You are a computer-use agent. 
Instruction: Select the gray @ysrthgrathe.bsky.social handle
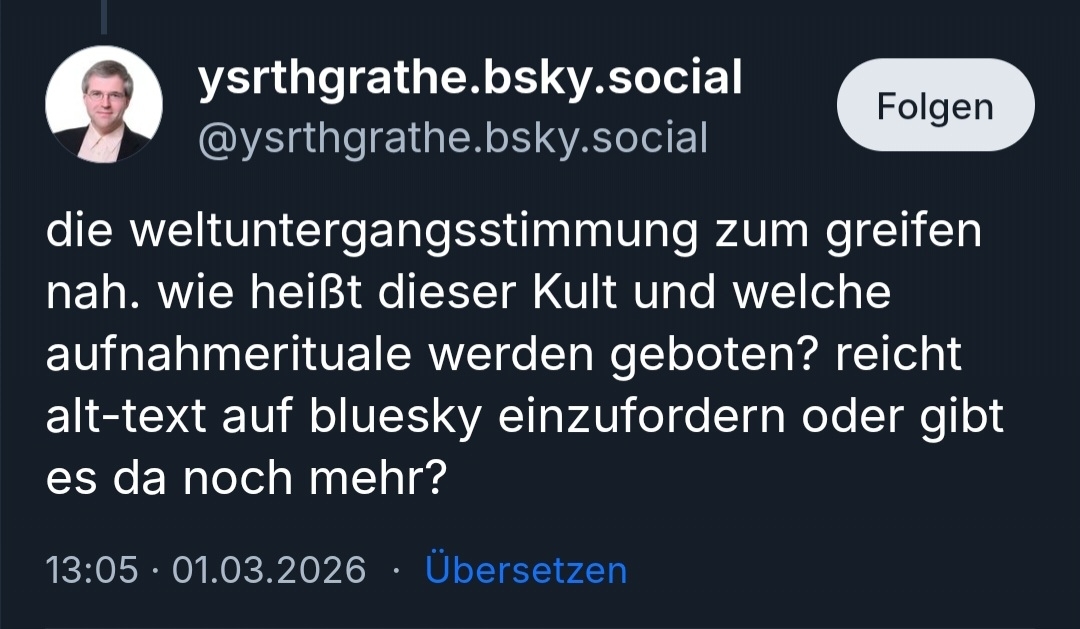tap(453, 137)
